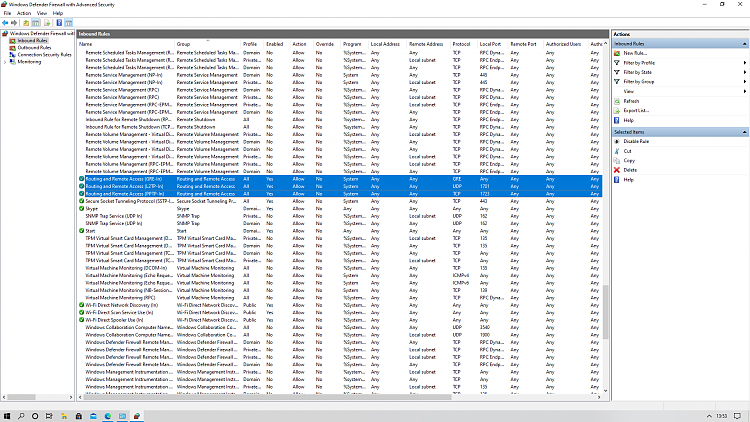Sort by the Protocol column header
The image size is (750, 422).
coord(463,44)
